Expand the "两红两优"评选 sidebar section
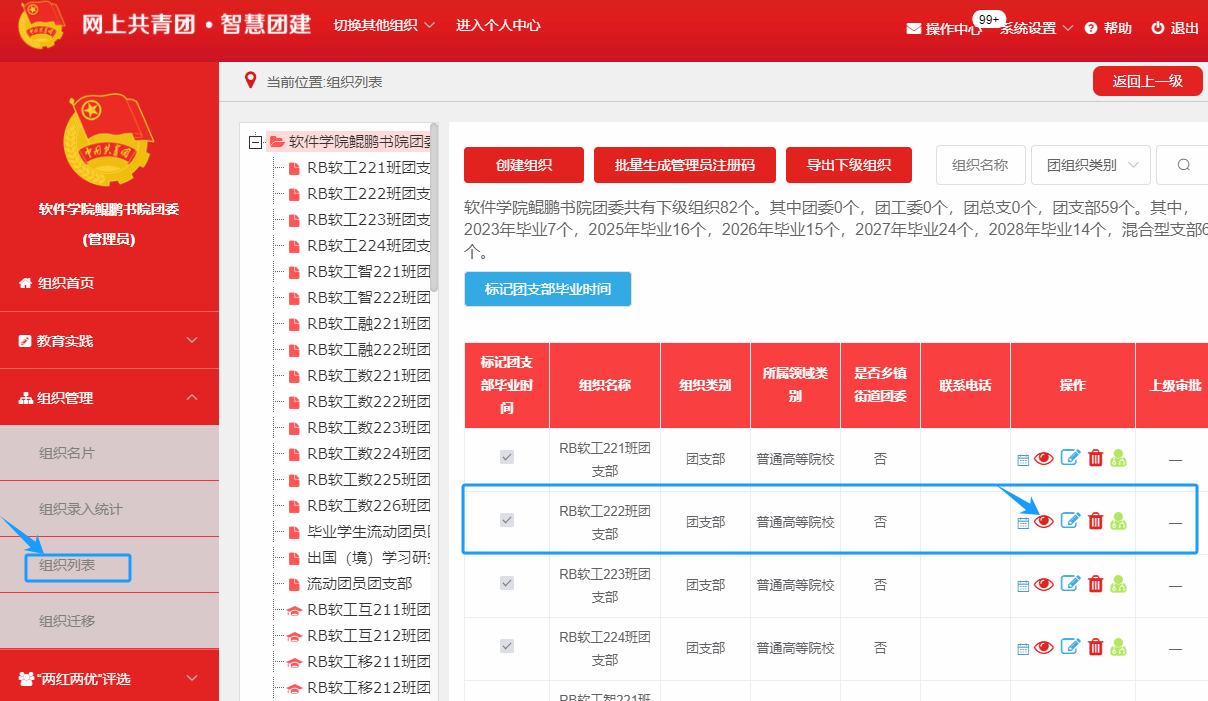The image size is (1208, 701). (109, 678)
